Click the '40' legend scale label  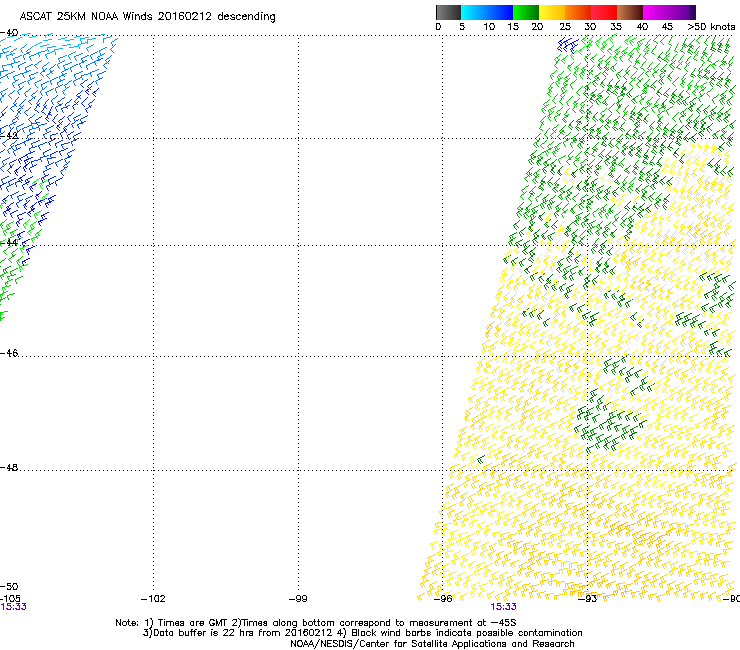[x=642, y=27]
